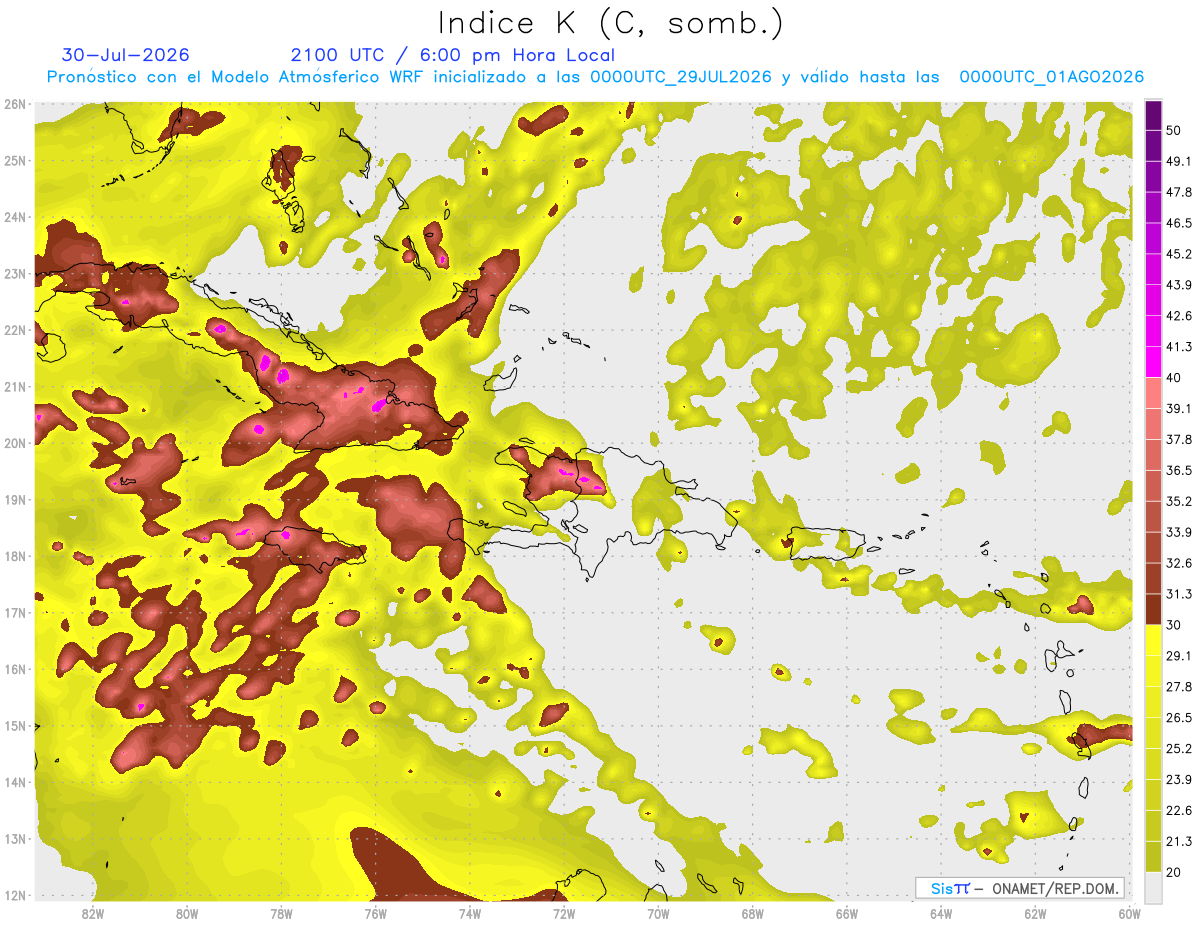Click the color bar value "42.6"

pos(1178,316)
